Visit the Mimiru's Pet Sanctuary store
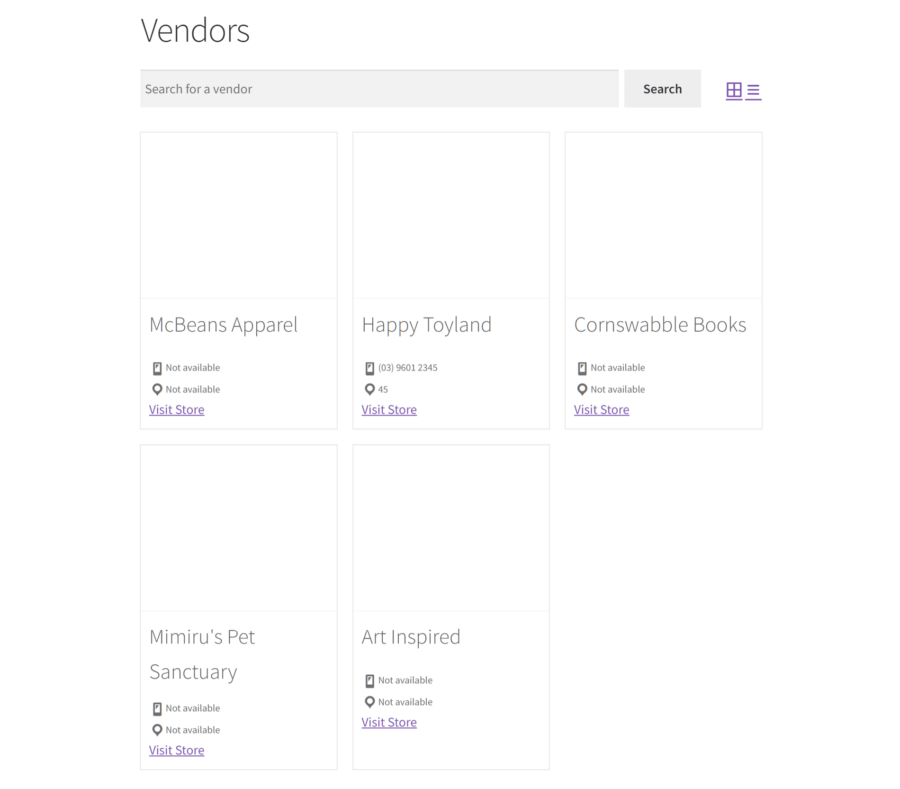Viewport: 900px width, 789px height. 176,750
